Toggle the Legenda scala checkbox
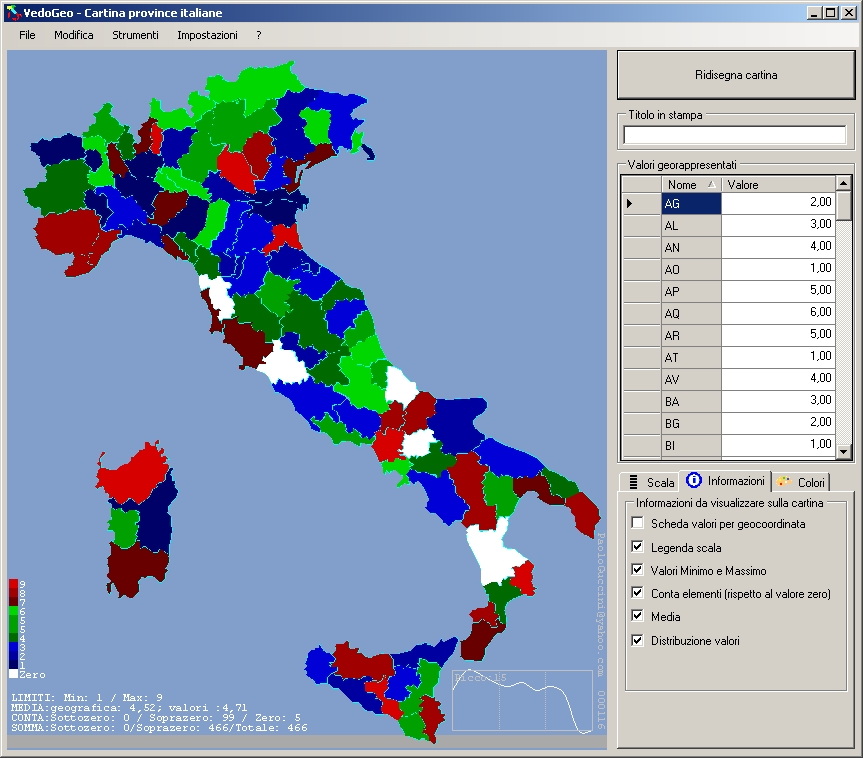This screenshot has width=863, height=758. [x=637, y=547]
